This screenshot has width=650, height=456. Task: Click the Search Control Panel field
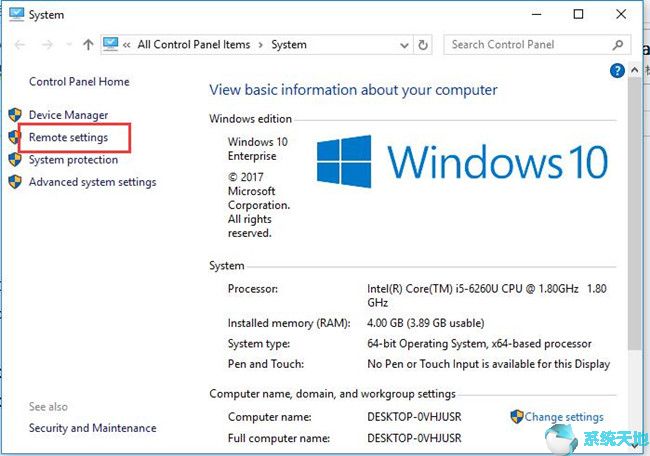coord(537,44)
